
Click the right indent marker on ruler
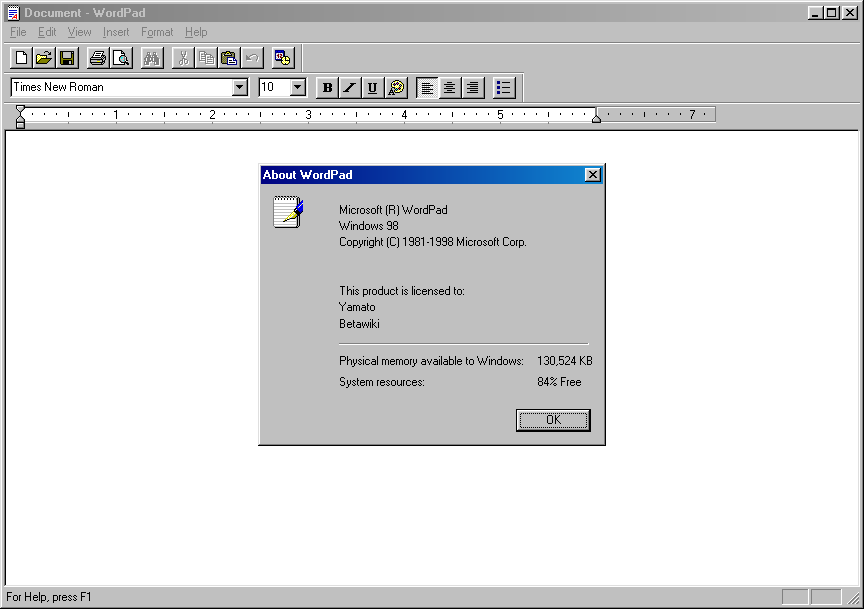596,118
